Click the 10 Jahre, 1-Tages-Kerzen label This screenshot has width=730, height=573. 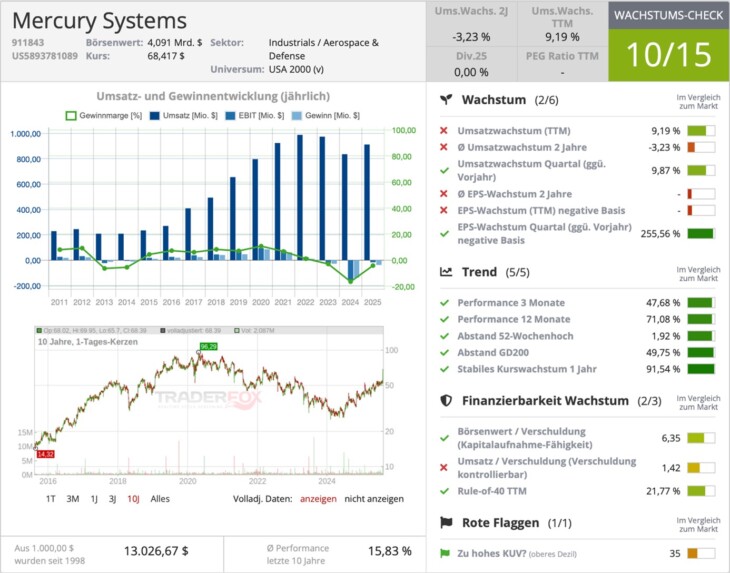click(x=88, y=342)
